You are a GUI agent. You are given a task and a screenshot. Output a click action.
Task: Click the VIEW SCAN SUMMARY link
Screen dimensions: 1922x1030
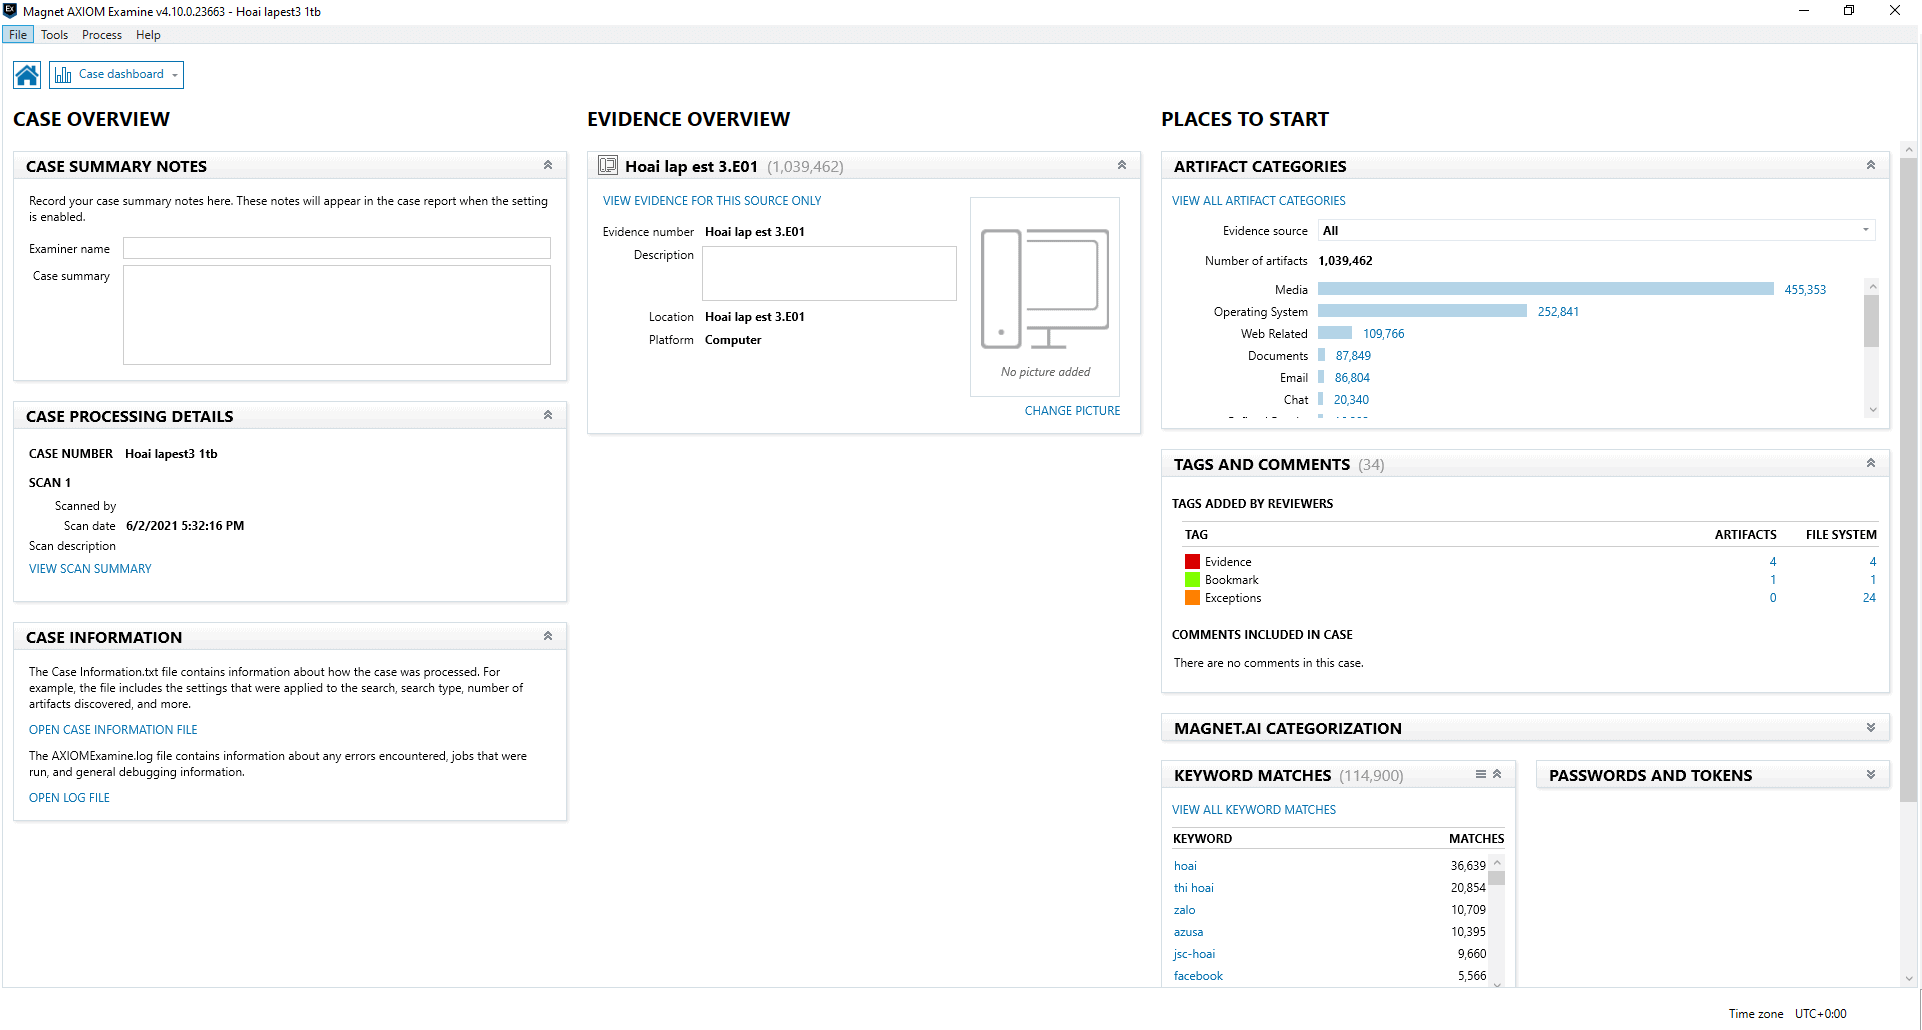coord(90,569)
